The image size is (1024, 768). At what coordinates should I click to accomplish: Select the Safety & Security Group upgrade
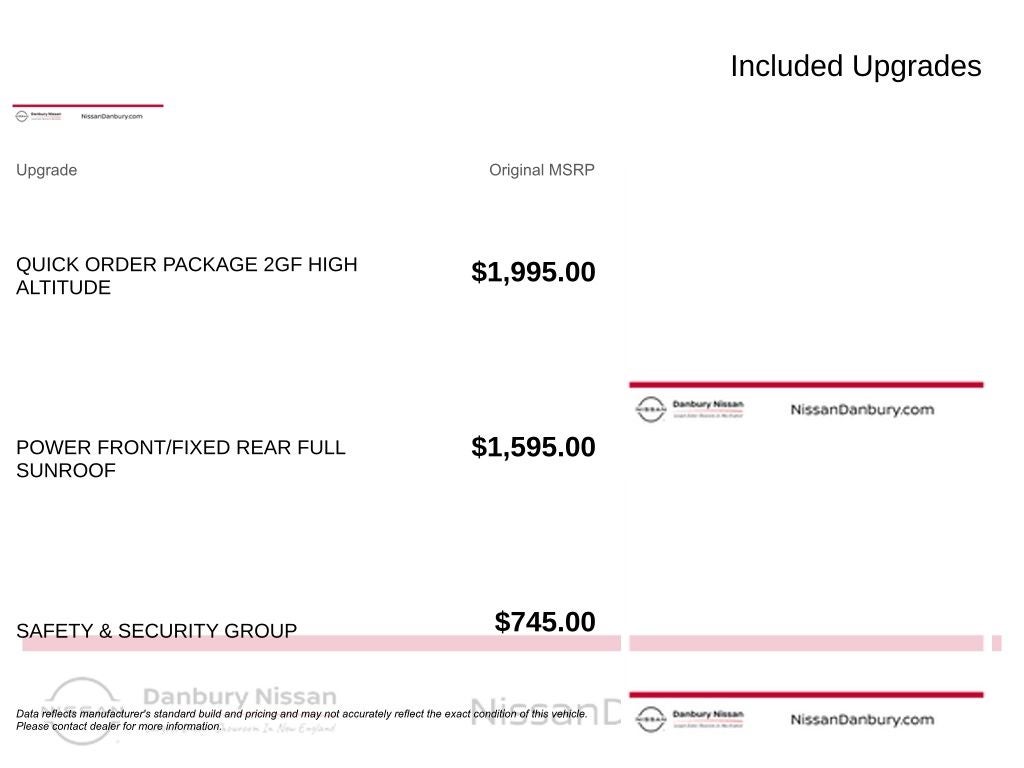click(x=156, y=631)
